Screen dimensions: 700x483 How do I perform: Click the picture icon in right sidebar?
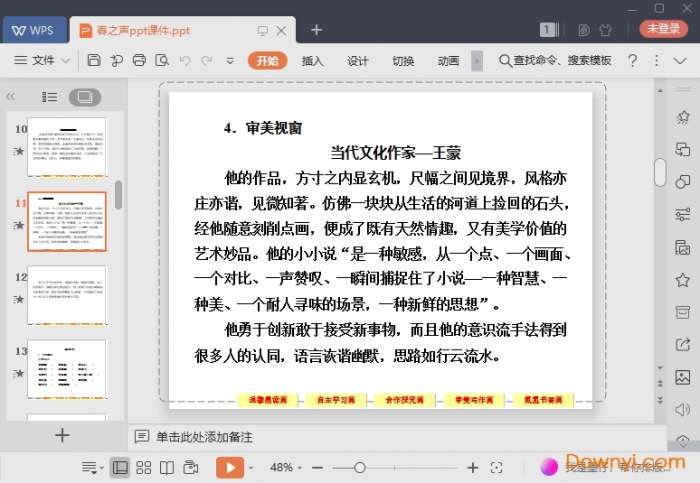[683, 377]
